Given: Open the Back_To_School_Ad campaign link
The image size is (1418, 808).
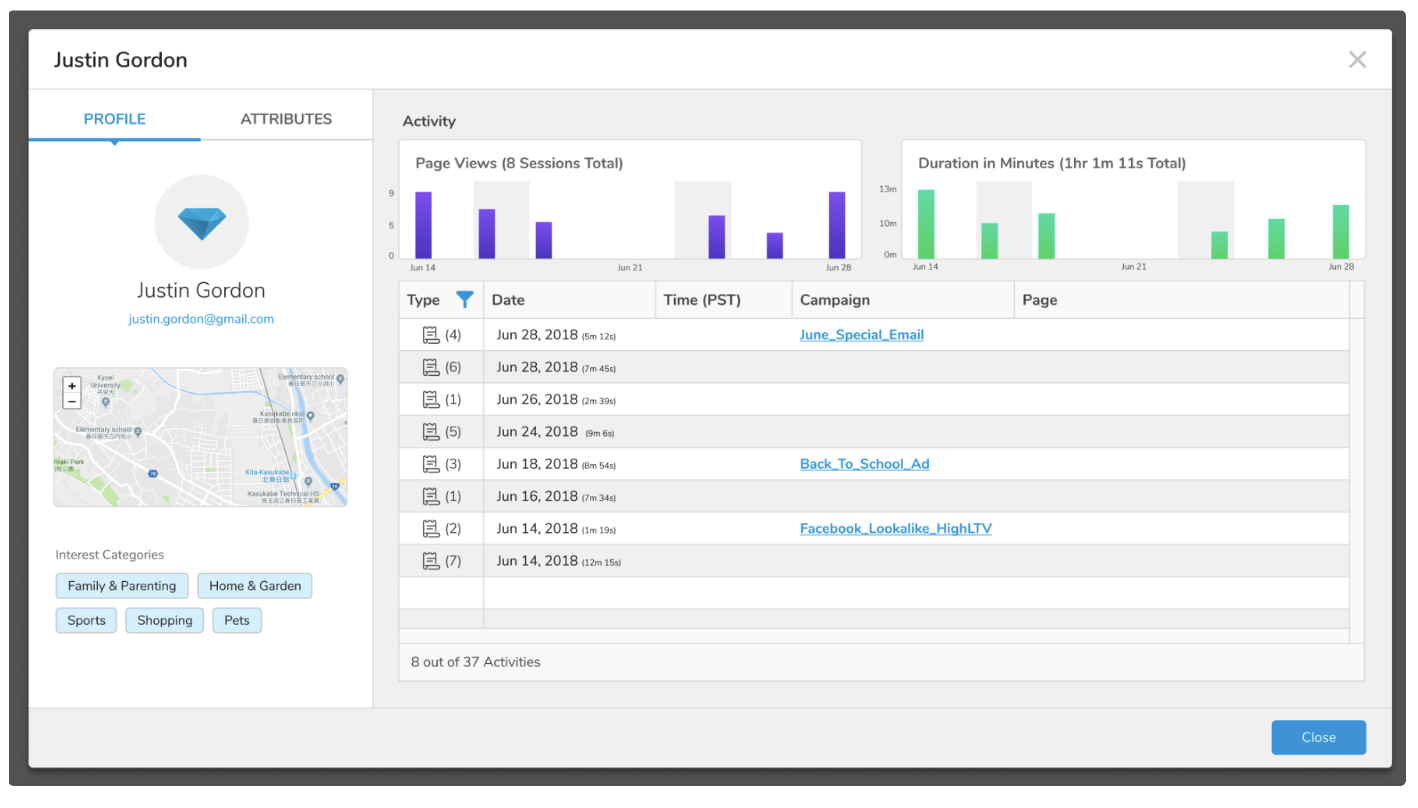Looking at the screenshot, I should (x=864, y=464).
